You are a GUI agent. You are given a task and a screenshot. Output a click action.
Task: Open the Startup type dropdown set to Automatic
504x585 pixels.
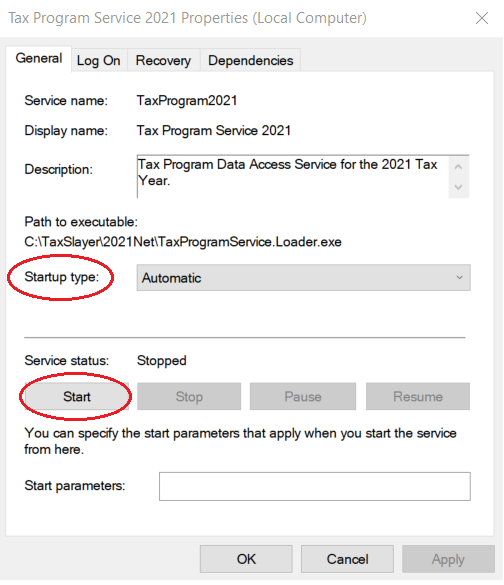[303, 278]
